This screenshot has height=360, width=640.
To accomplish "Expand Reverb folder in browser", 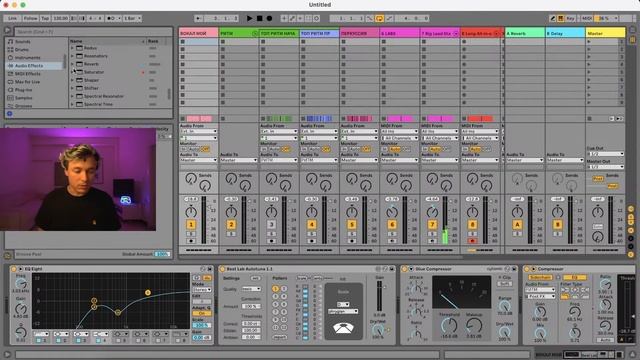I will point(72,64).
